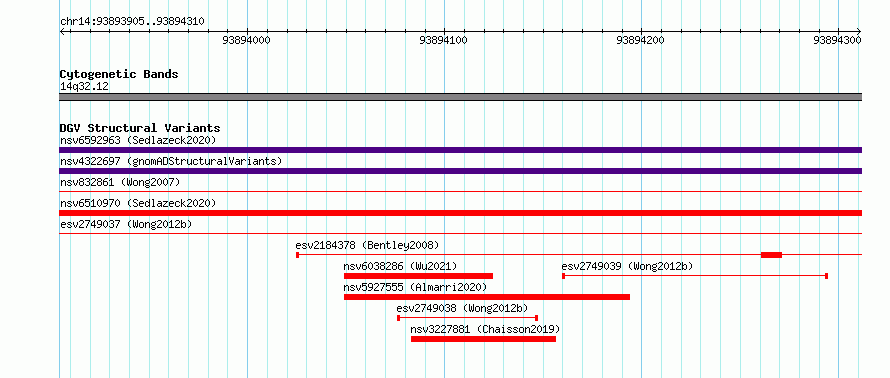Open esv2749037 (Wong2012b) label
The width and height of the screenshot is (890, 378).
[x=126, y=224]
